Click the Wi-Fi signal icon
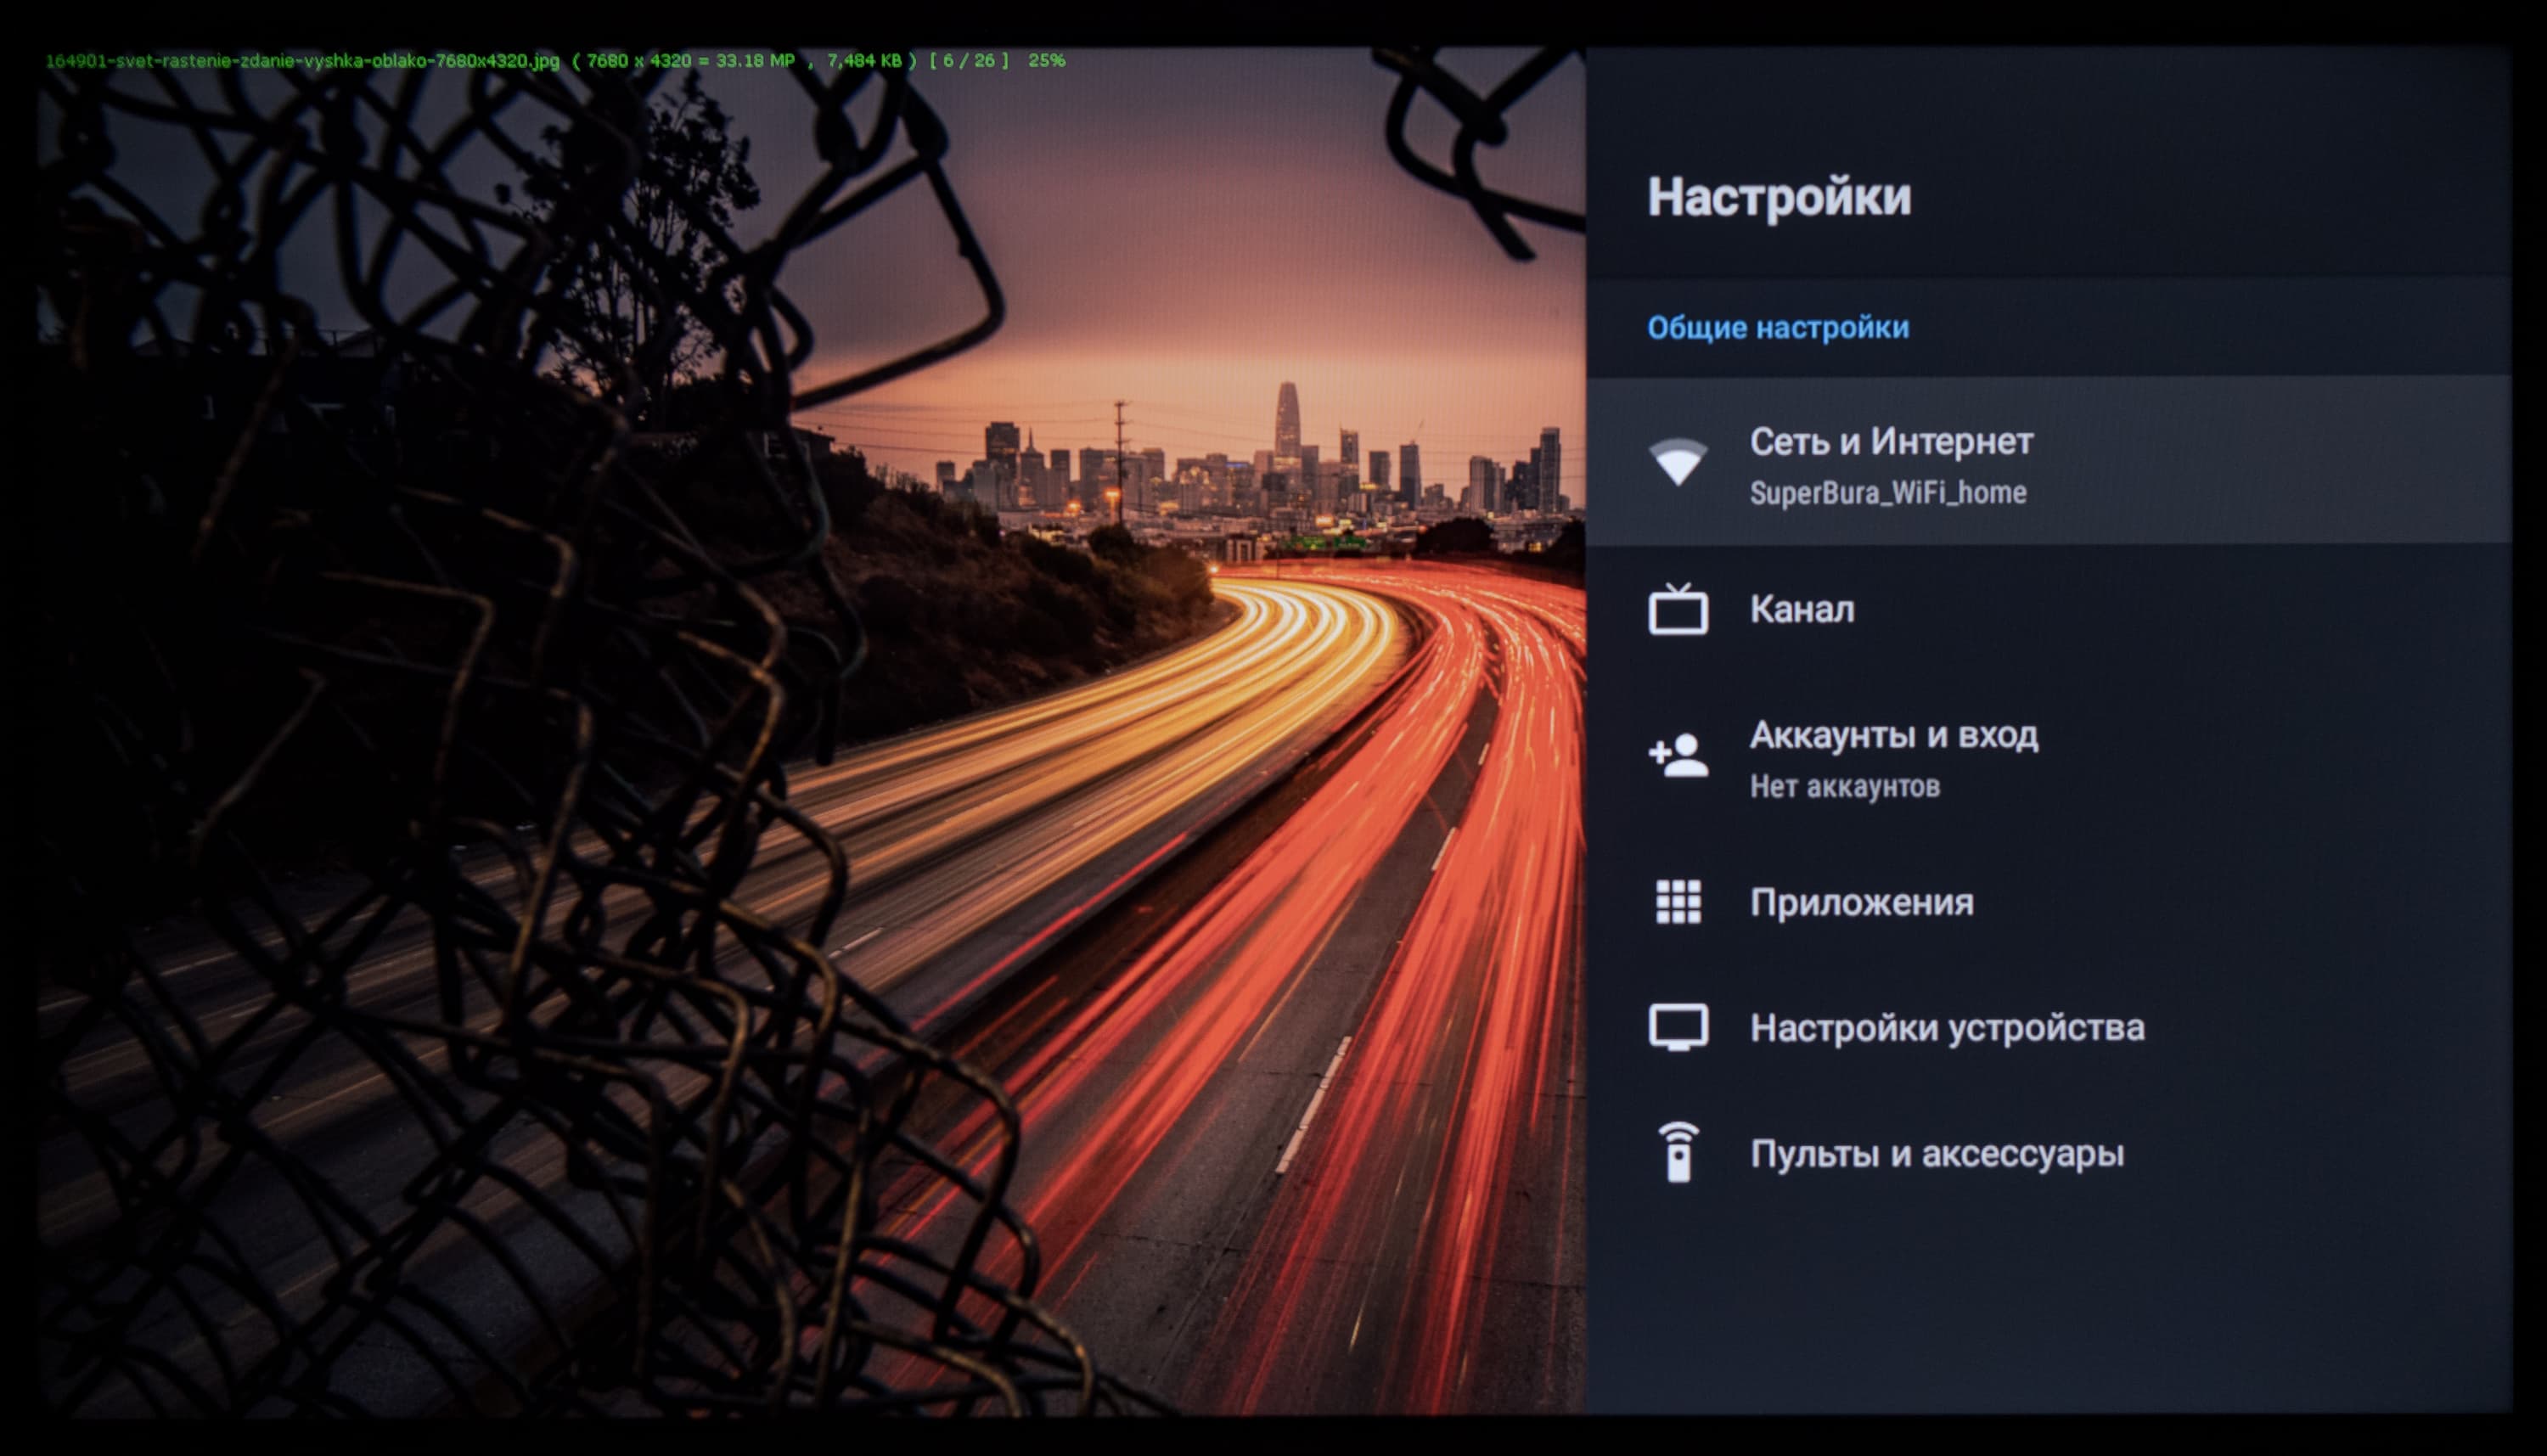 click(1677, 461)
